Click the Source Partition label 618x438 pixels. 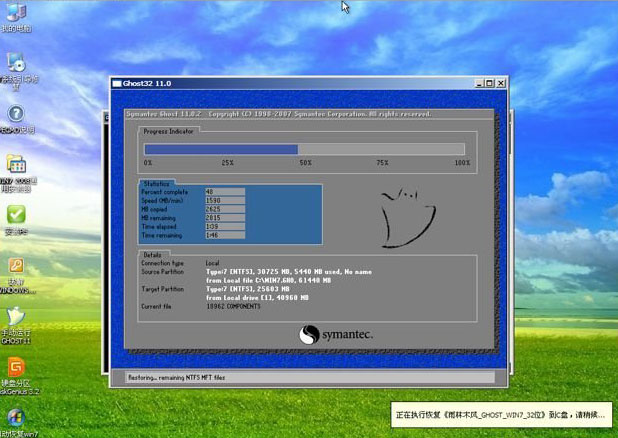pyautogui.click(x=162, y=272)
